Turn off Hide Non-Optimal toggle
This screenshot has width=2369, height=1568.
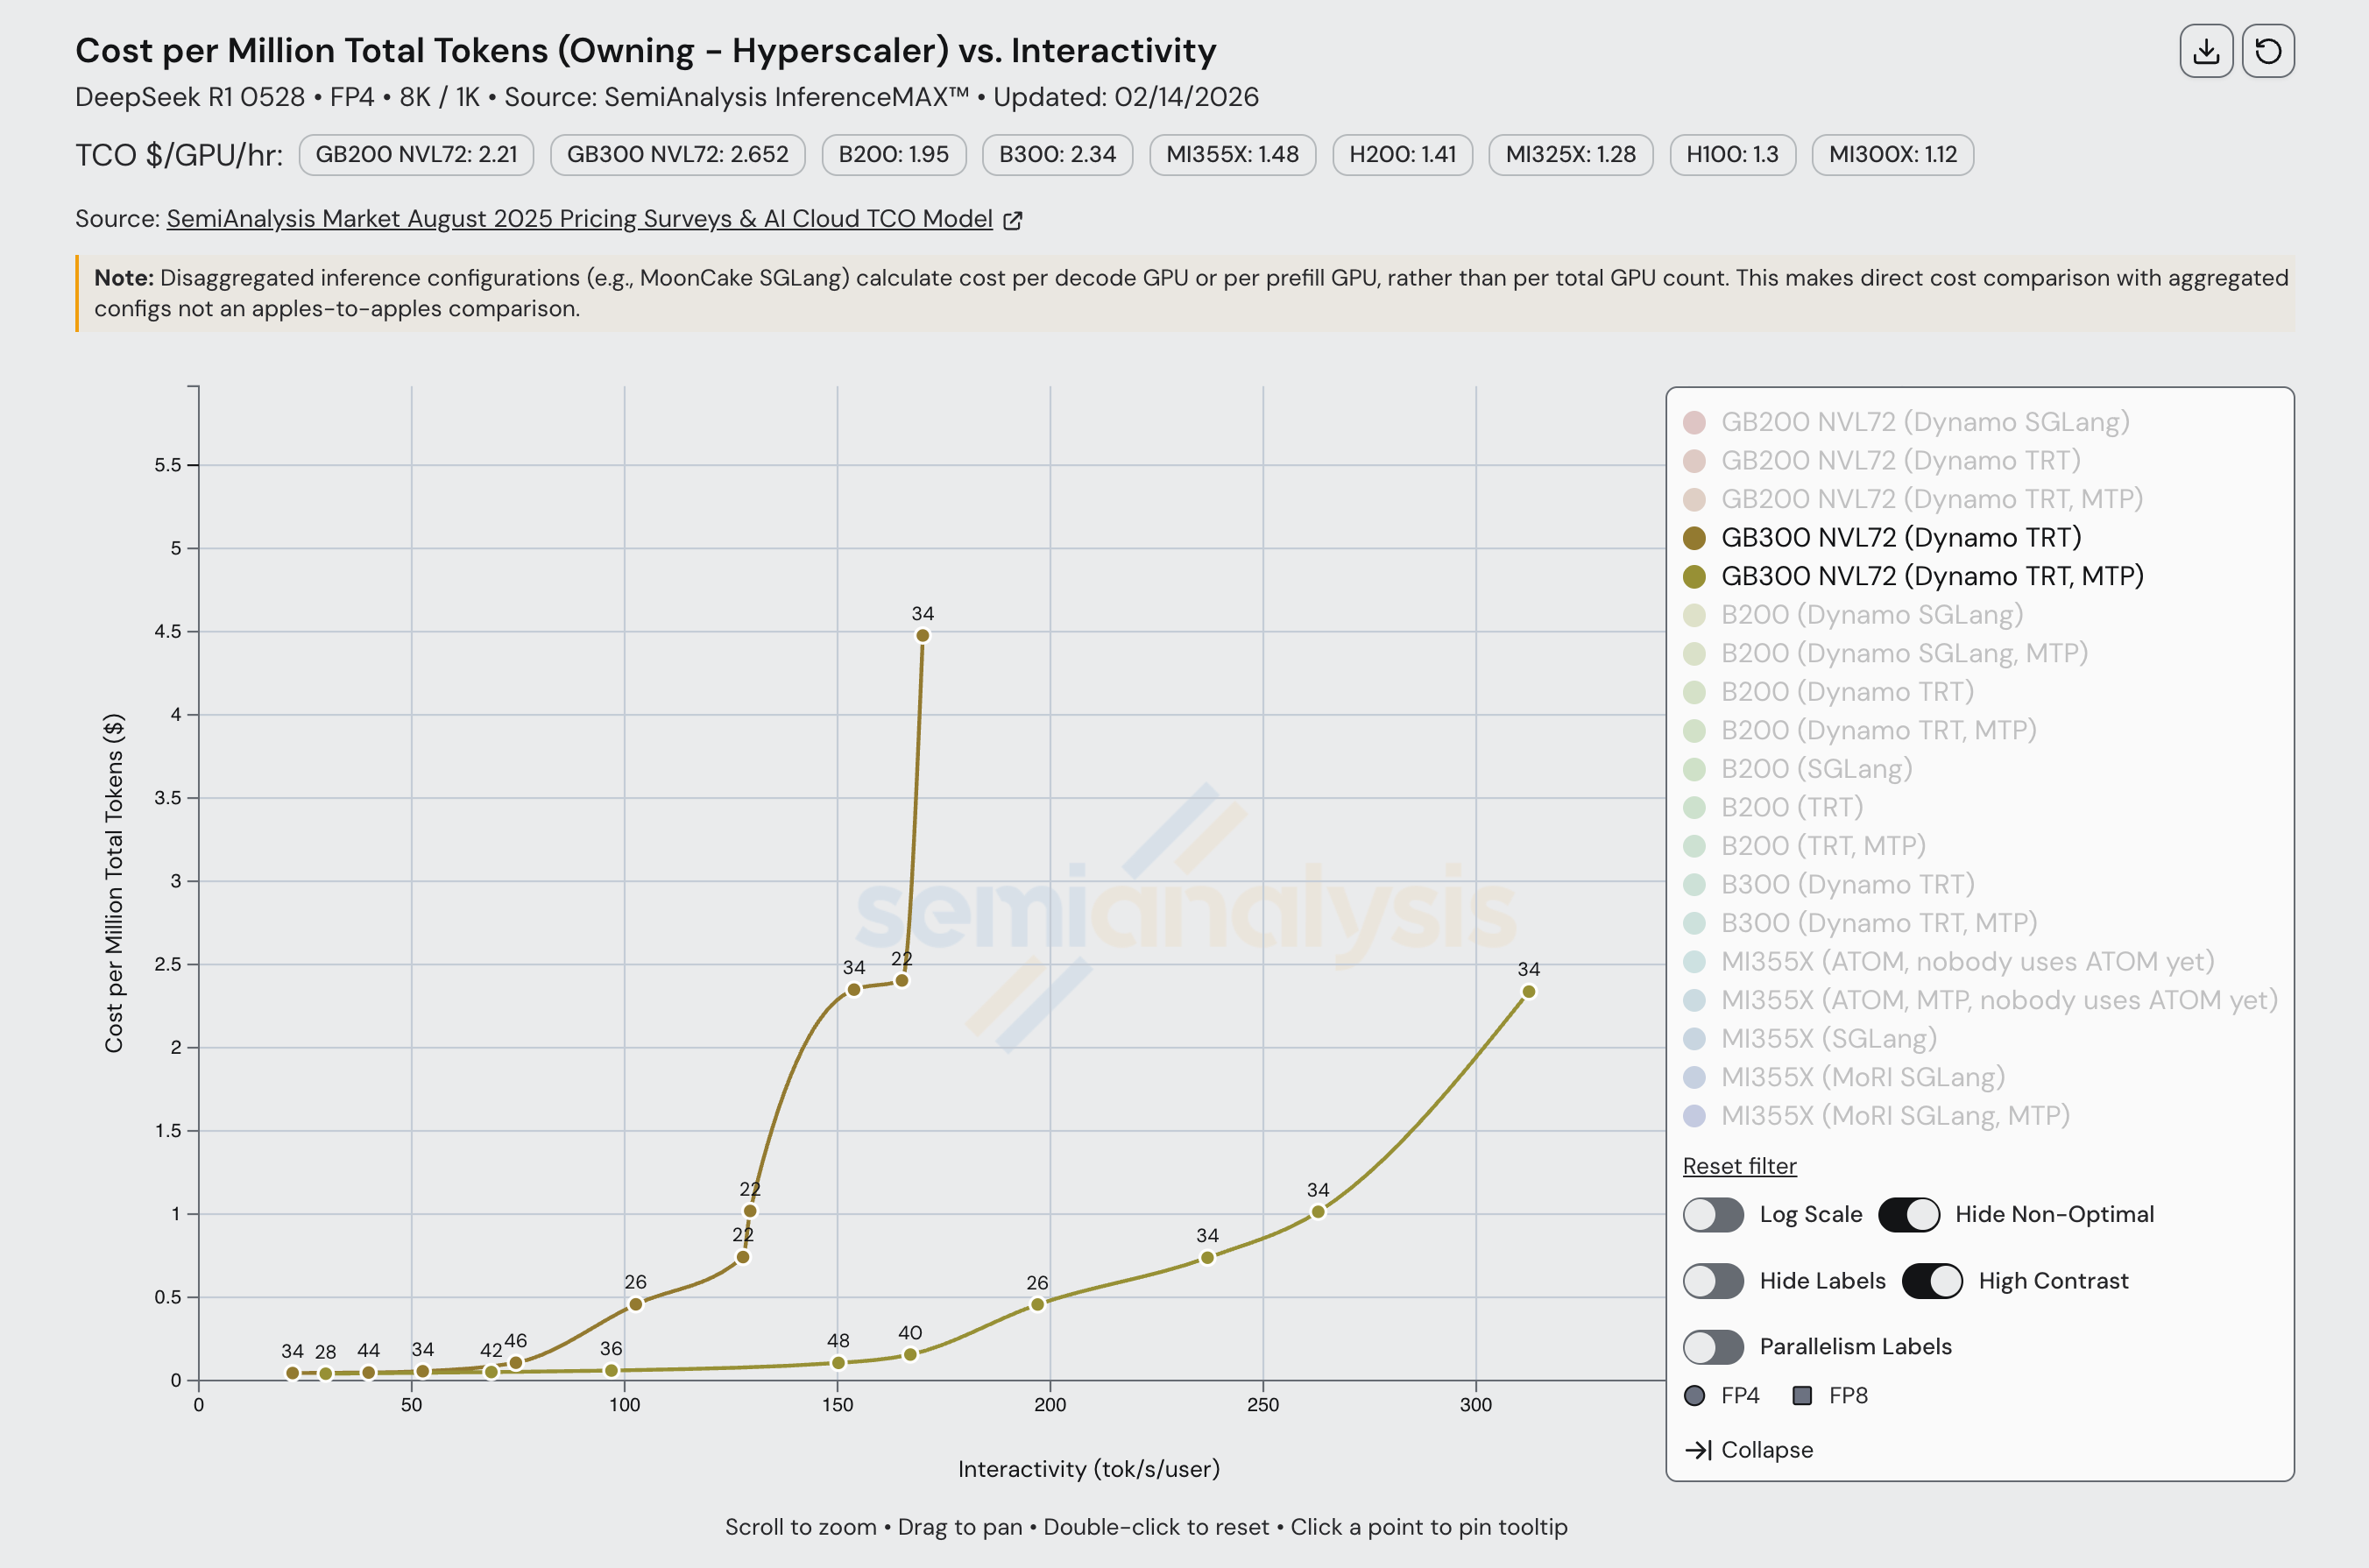pos(1908,1214)
